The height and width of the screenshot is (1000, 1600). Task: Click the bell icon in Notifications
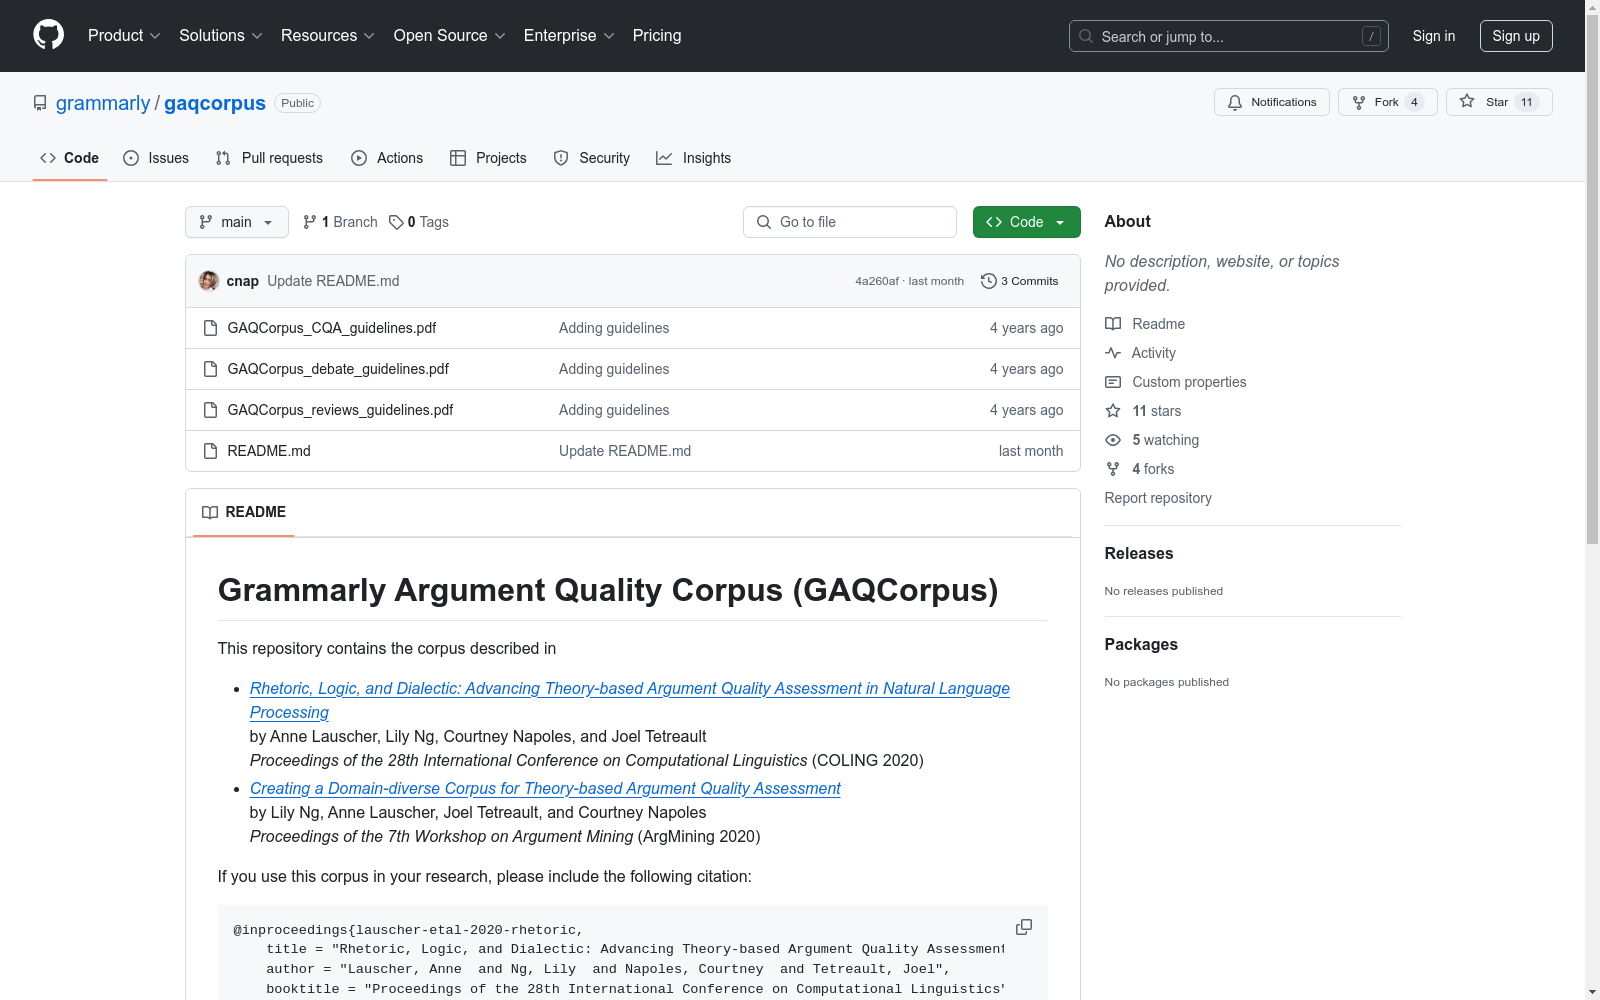(x=1235, y=102)
